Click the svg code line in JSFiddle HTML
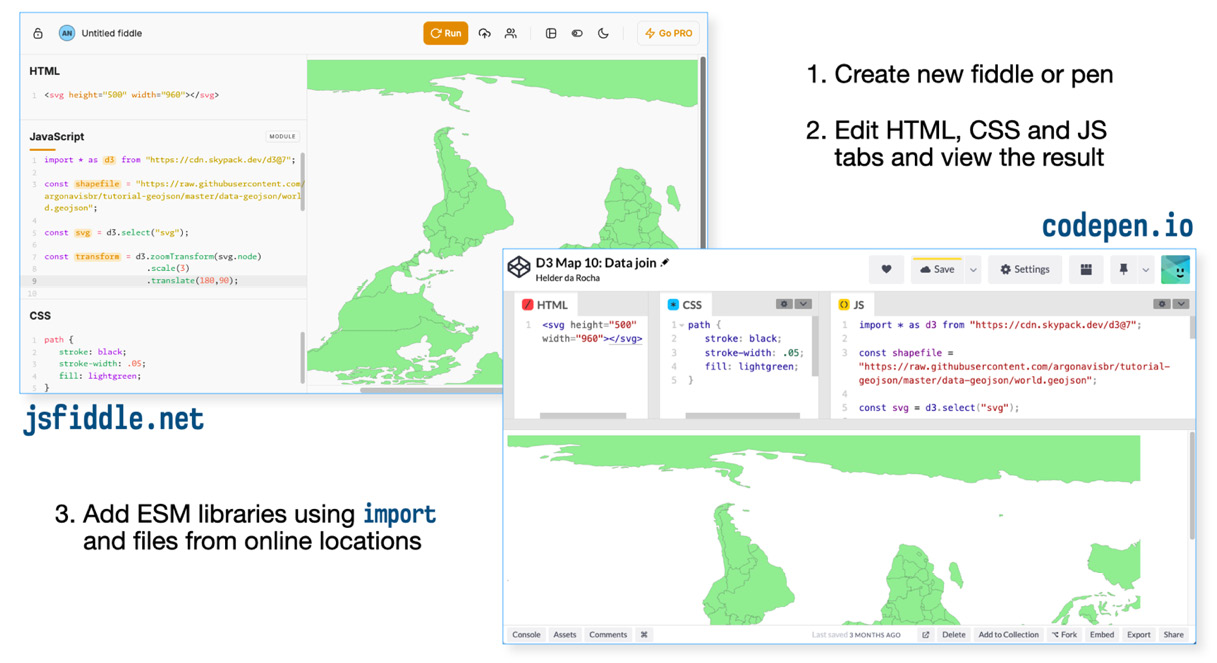This screenshot has height=663, width=1217. tap(131, 95)
